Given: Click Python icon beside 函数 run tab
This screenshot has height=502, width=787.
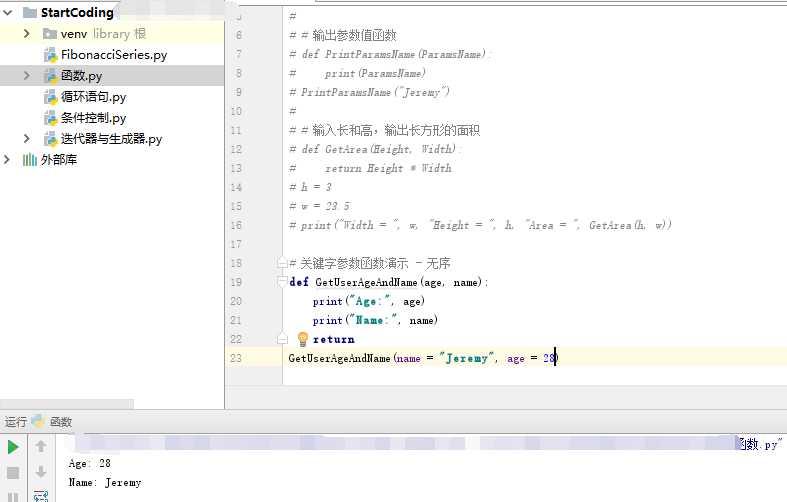Looking at the screenshot, I should tap(38, 422).
